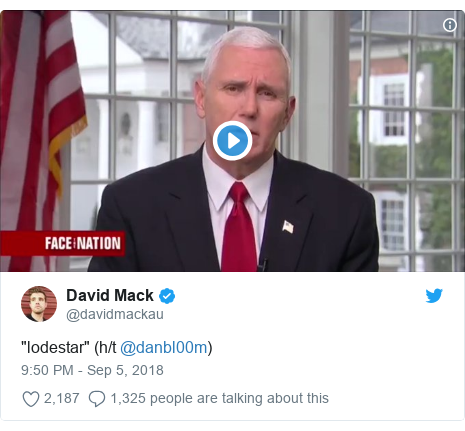Image resolution: width=465 pixels, height=431 pixels.
Task: Click the tweet text "lodestar"
Action: click(55, 348)
